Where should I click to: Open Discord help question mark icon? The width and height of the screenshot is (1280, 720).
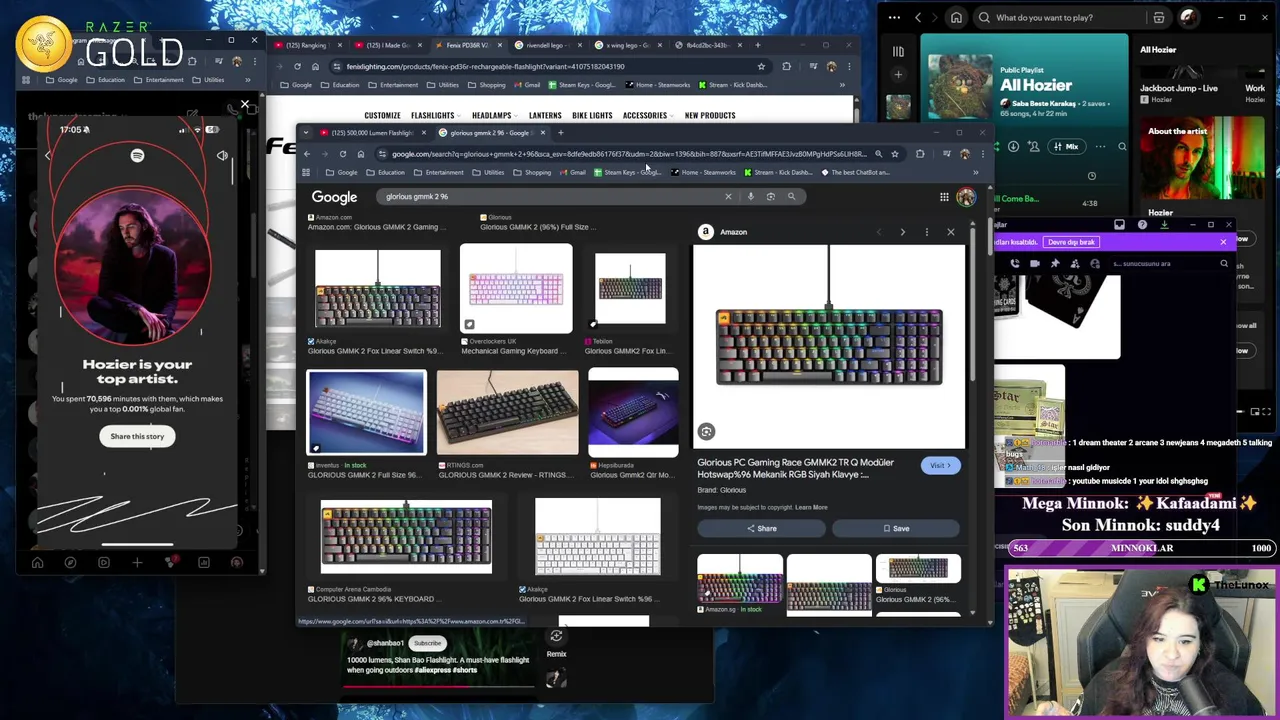tap(1142, 225)
